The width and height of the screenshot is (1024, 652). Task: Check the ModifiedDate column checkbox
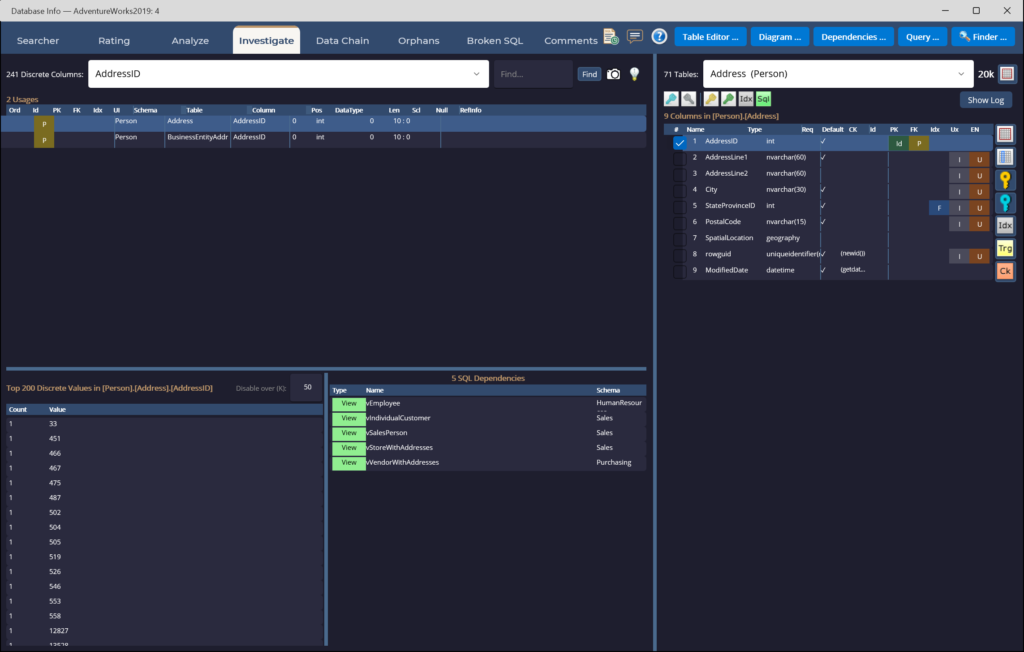679,271
